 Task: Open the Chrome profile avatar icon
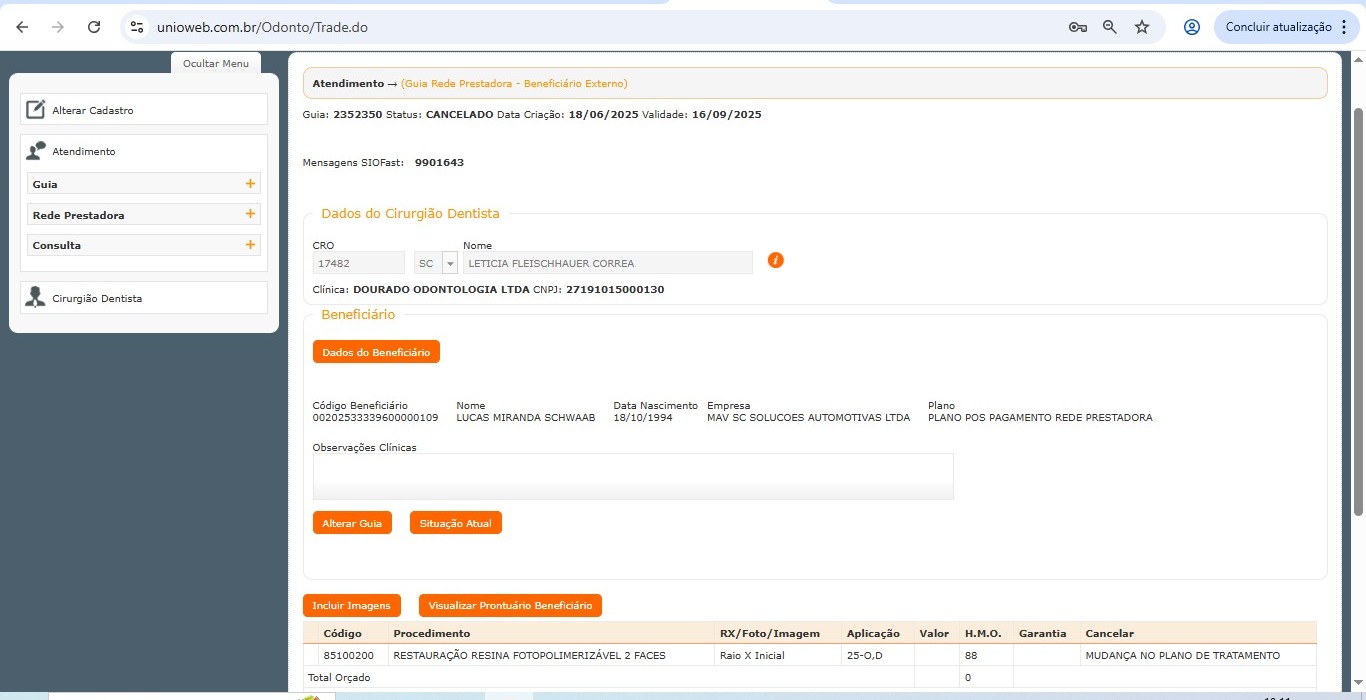click(x=1191, y=27)
